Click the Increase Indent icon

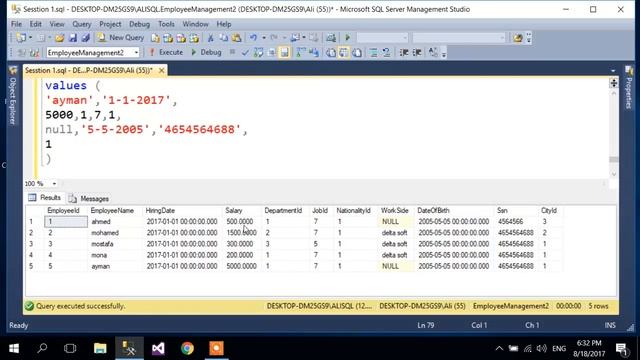pyautogui.click(x=417, y=53)
